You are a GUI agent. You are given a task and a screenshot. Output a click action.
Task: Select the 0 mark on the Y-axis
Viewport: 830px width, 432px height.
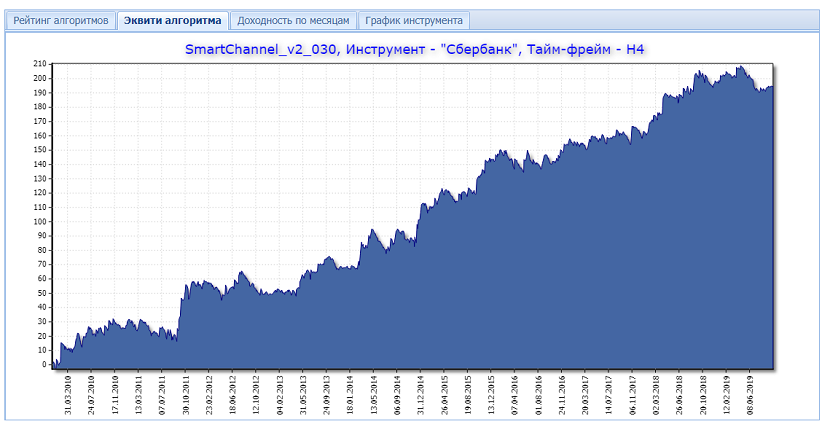(x=44, y=365)
